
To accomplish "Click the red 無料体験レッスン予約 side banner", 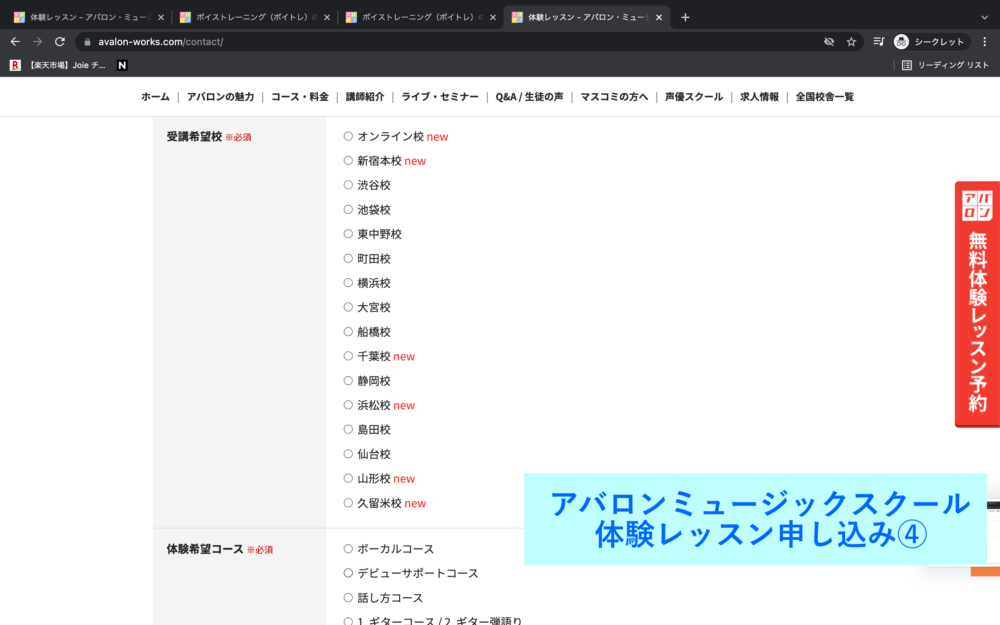I will point(977,304).
